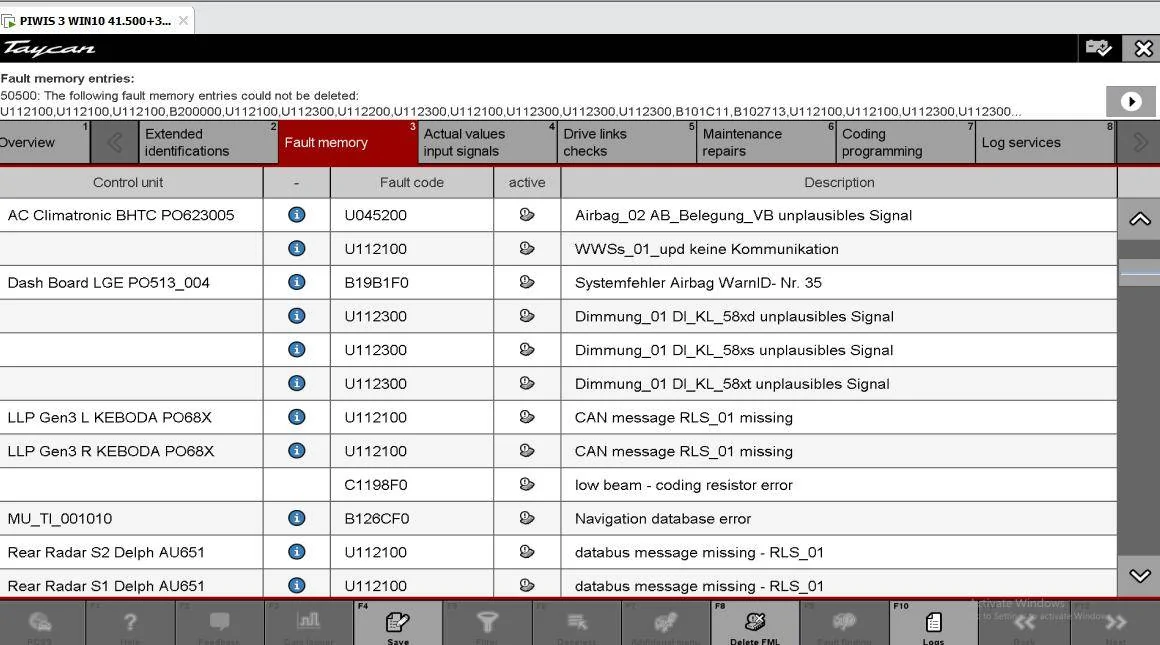Click description low beam coding resistor error
This screenshot has width=1160, height=645.
[x=684, y=484]
